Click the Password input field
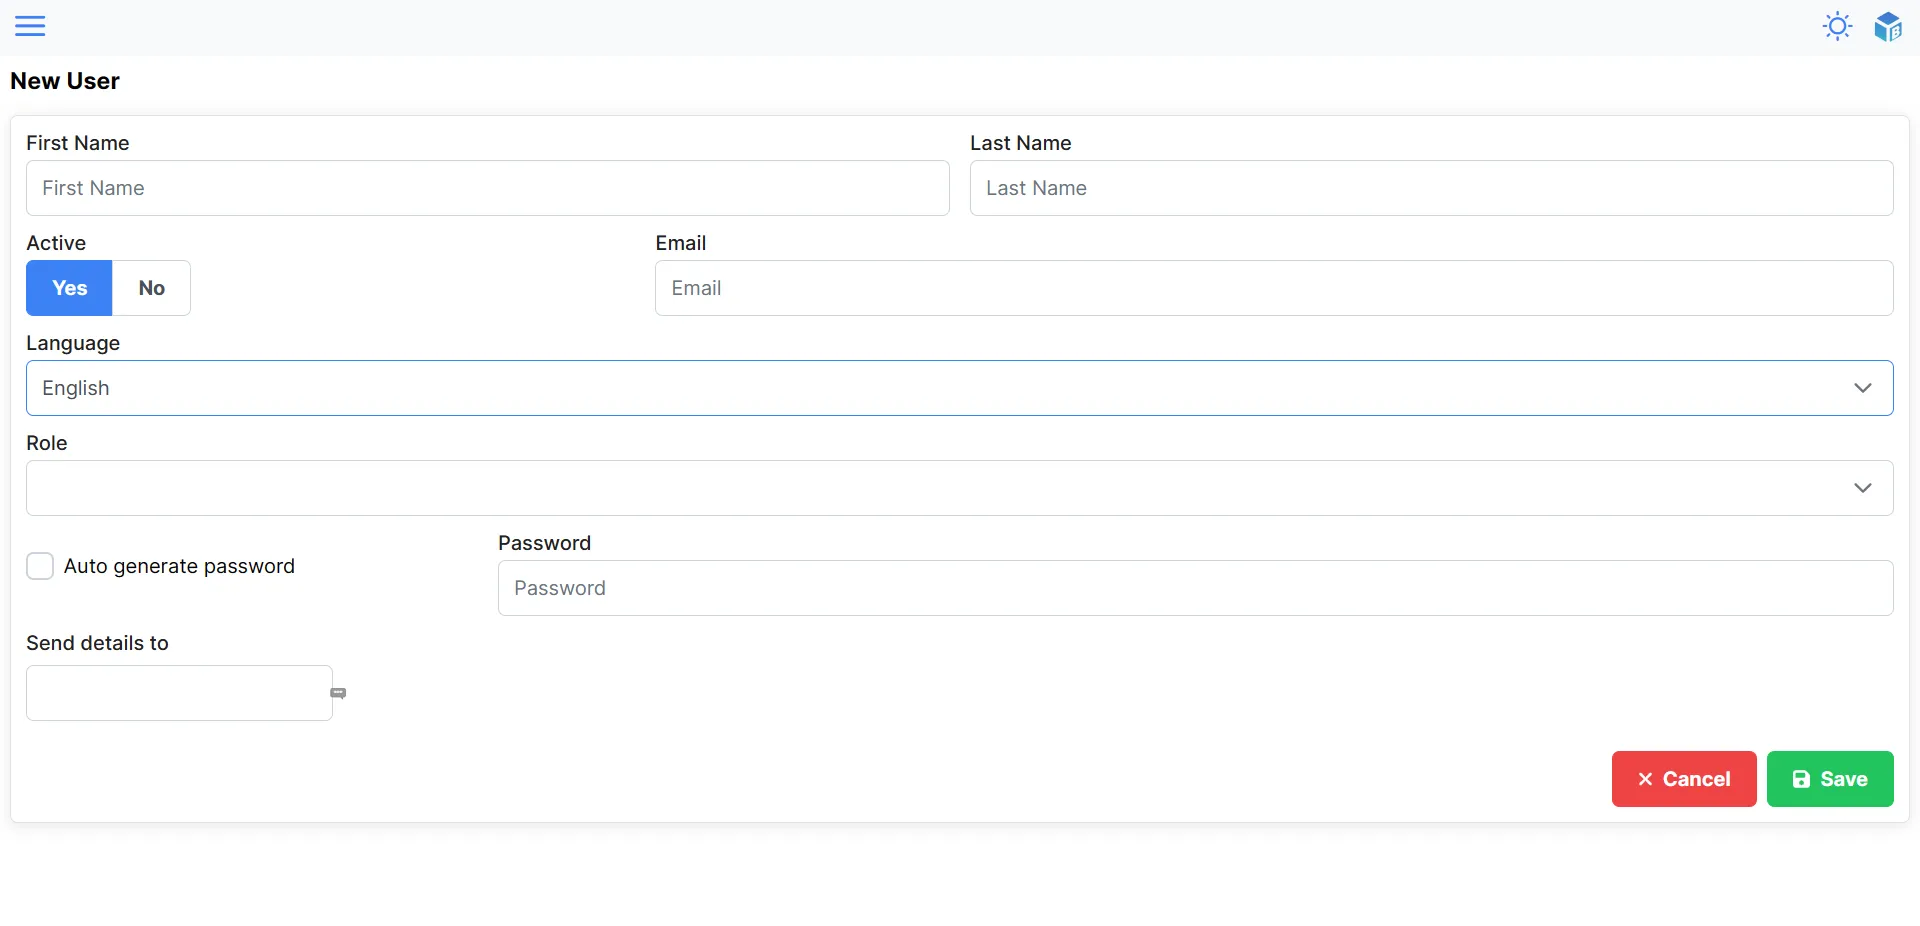This screenshot has width=1920, height=926. coord(1195,588)
